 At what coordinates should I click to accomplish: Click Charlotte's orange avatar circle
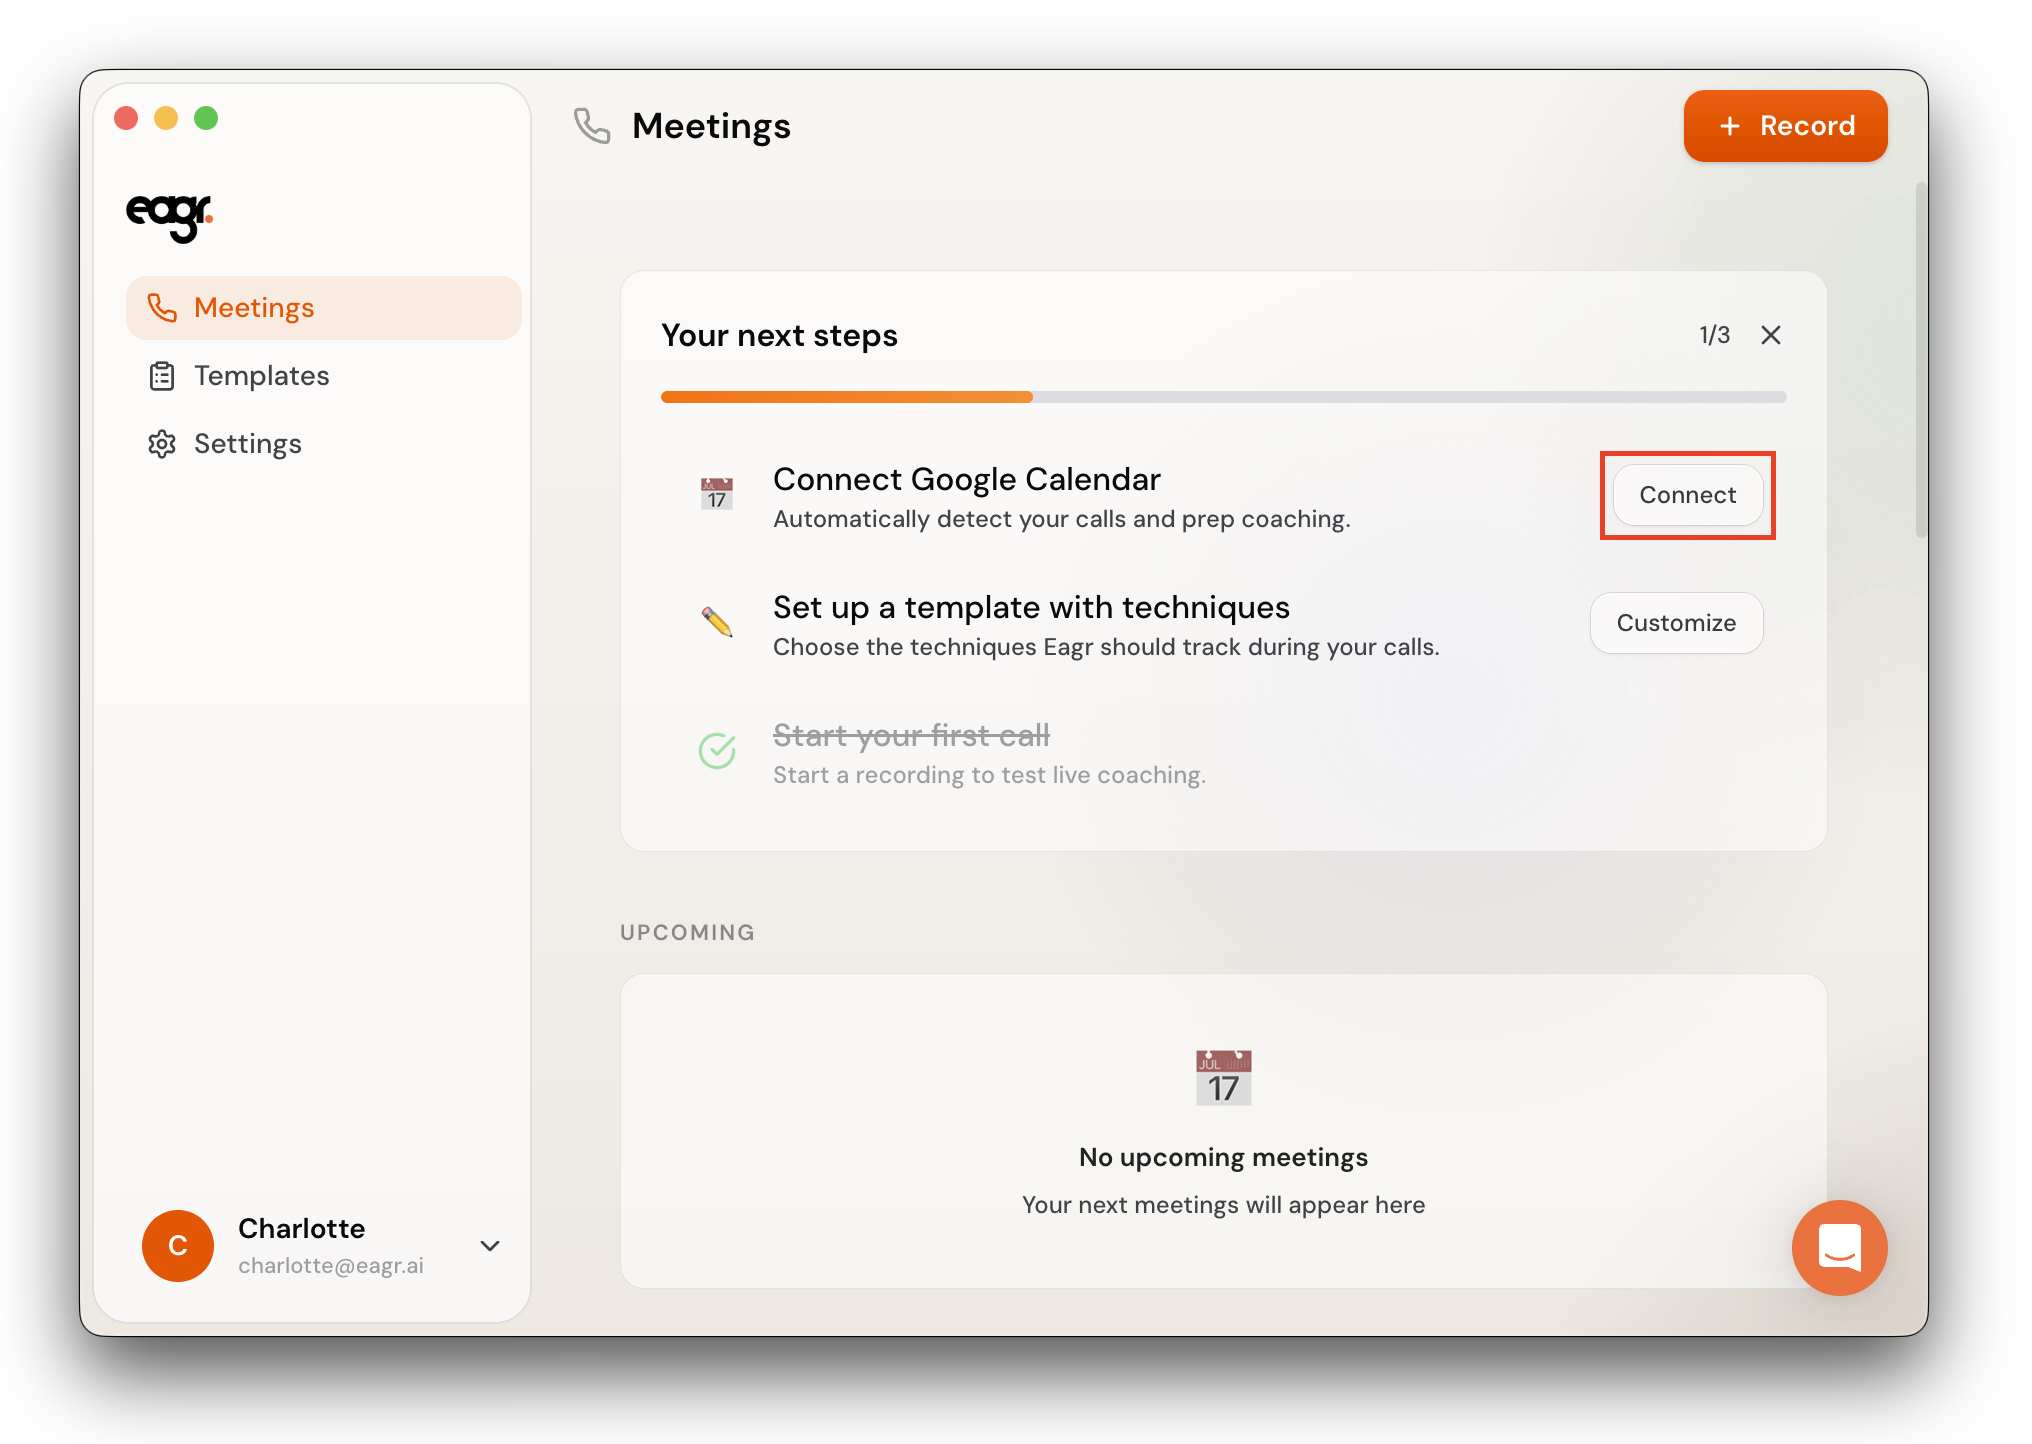178,1246
